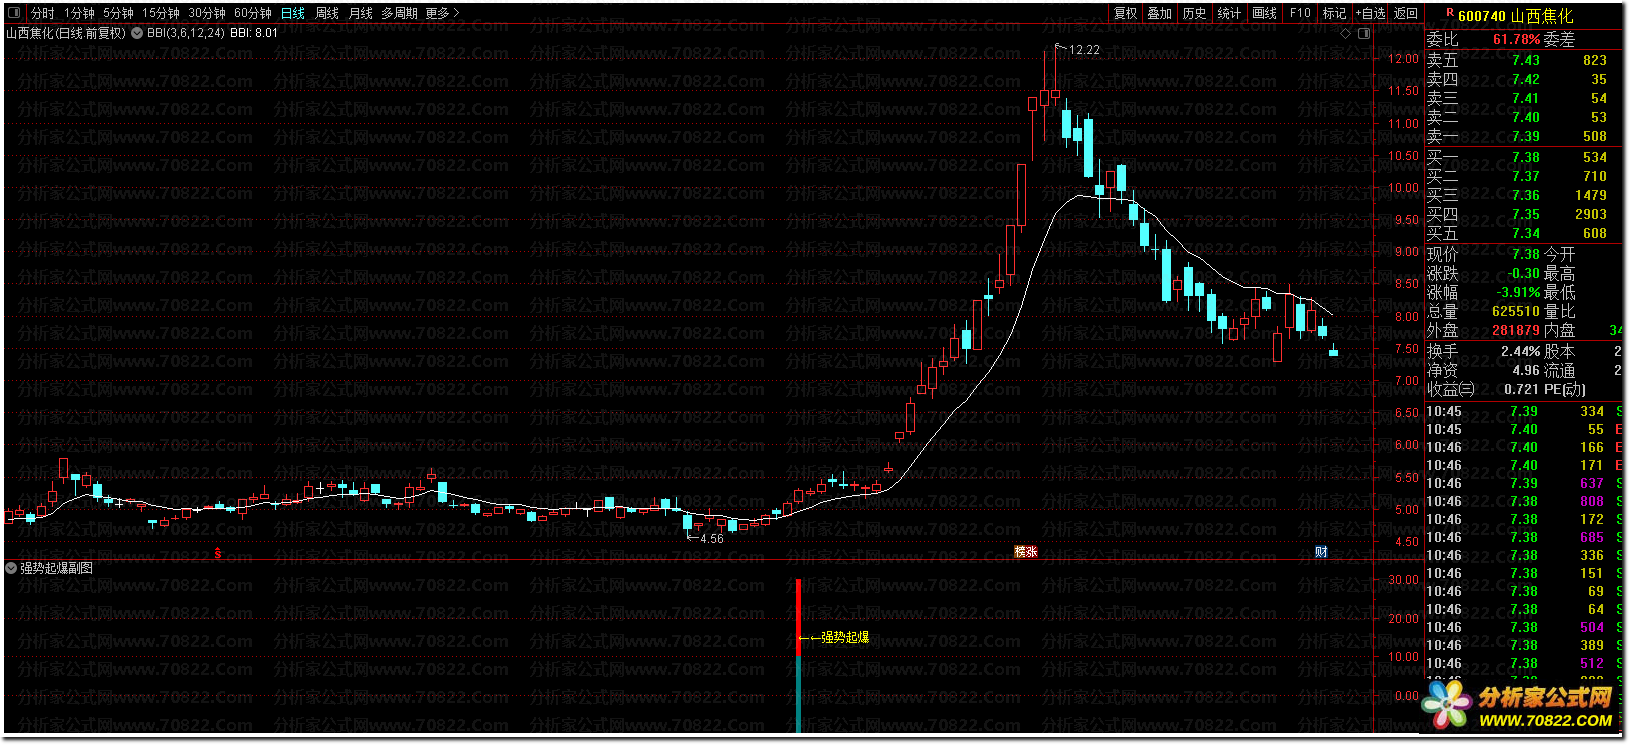The width and height of the screenshot is (1631, 745).
Task: Open the F10 company info
Action: pos(1300,13)
